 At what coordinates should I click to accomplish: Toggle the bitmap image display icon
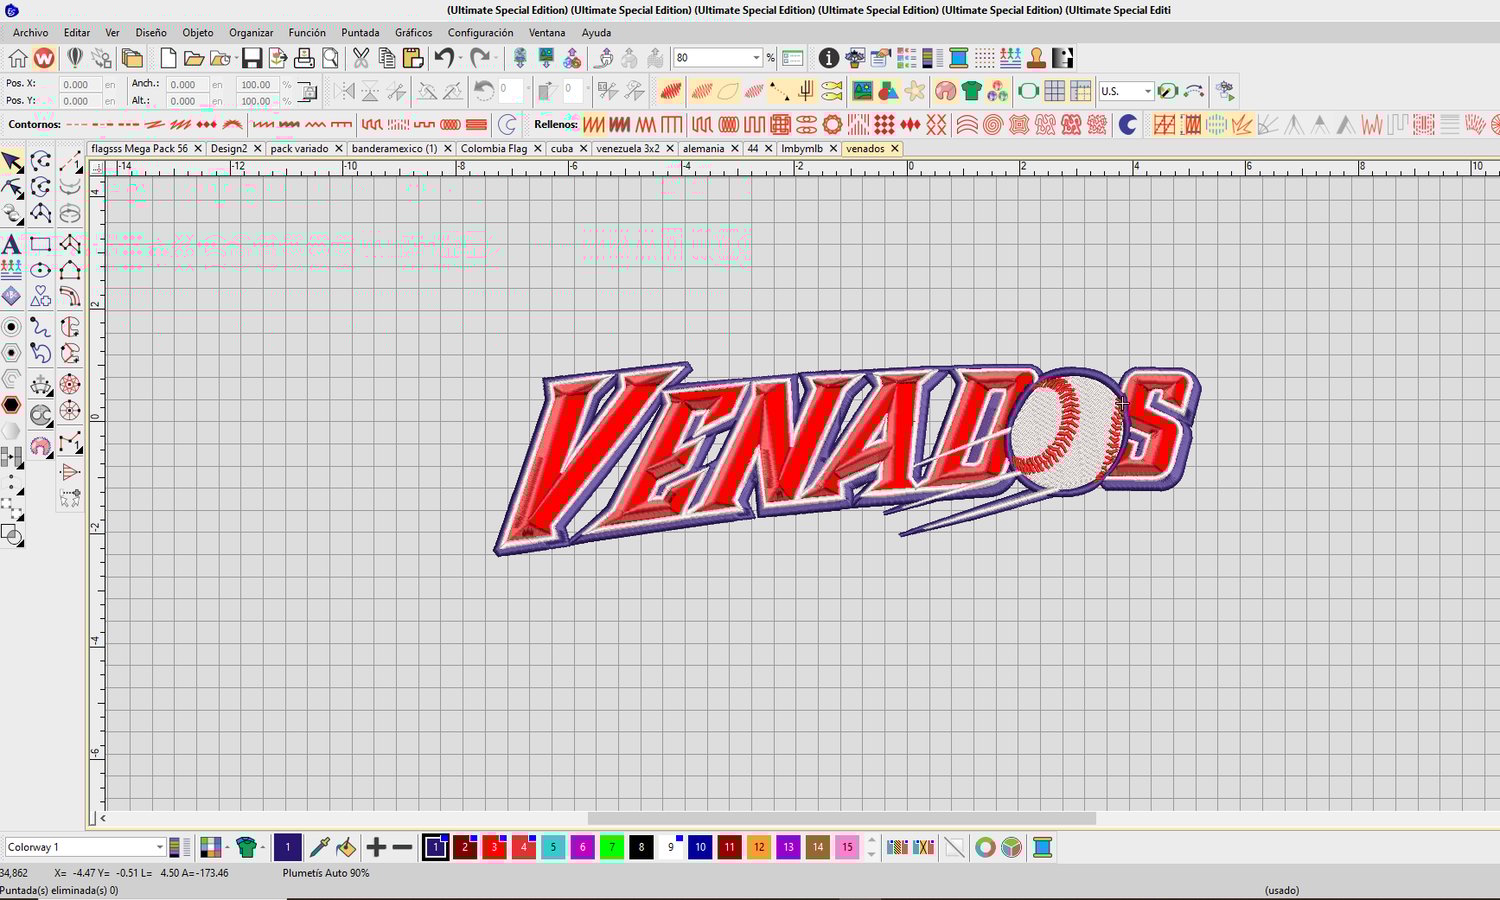click(x=862, y=92)
